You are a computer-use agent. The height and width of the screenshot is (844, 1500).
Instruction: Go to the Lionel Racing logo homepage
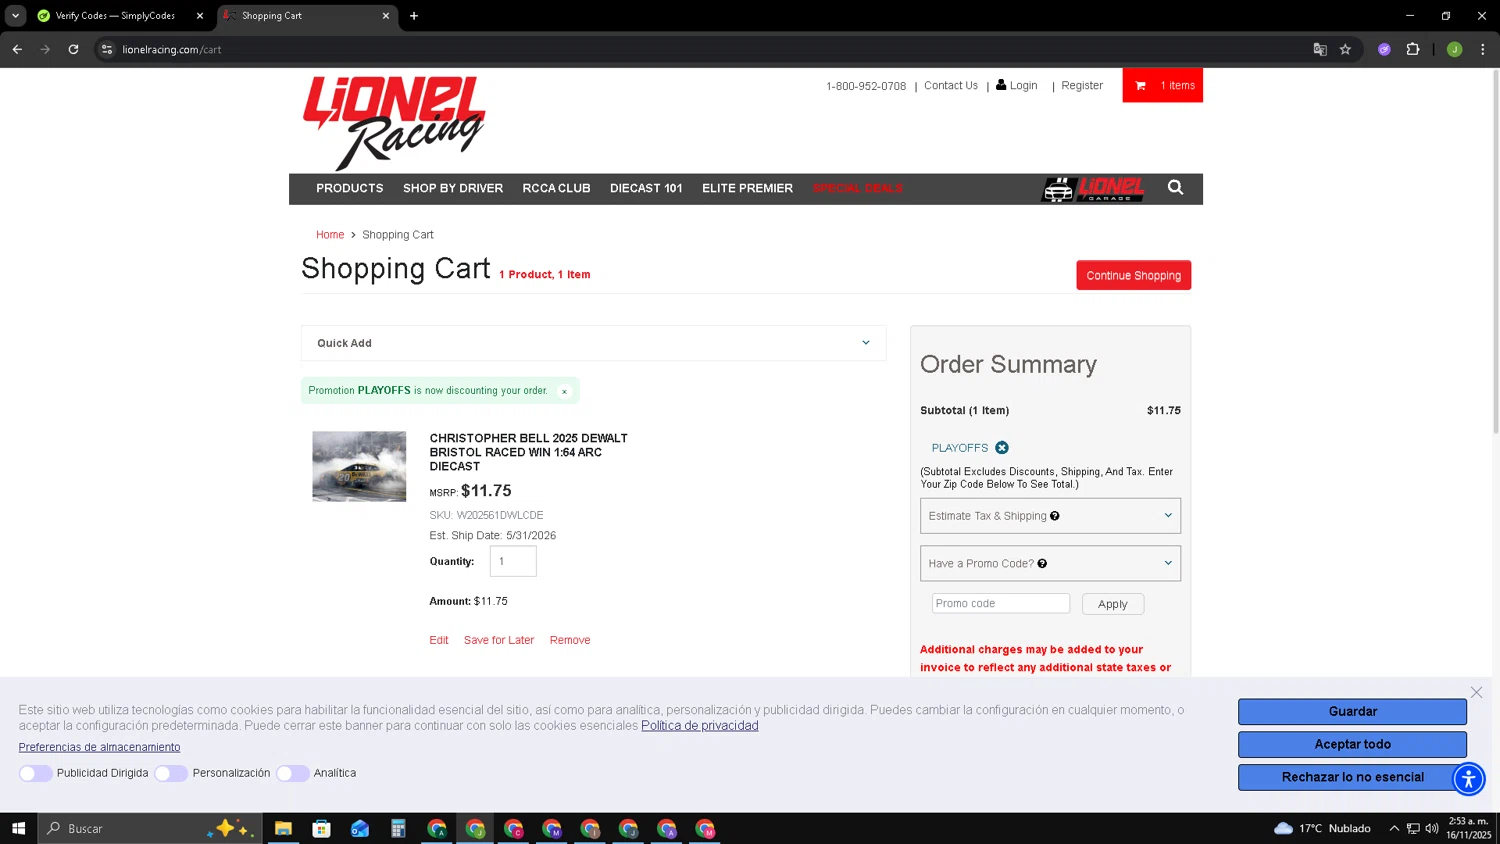coord(394,122)
